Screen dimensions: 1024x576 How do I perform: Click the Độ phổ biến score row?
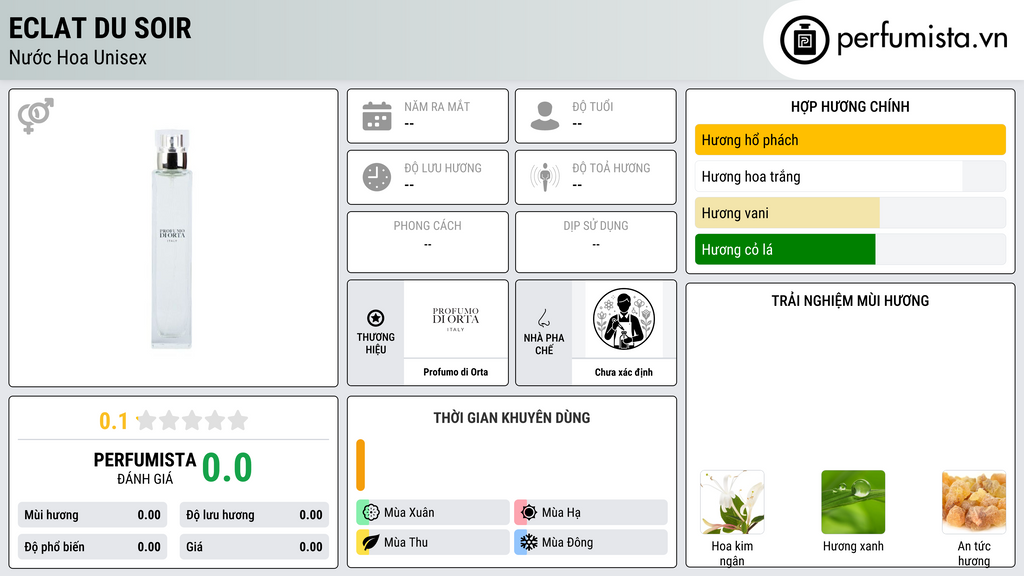[x=92, y=547]
